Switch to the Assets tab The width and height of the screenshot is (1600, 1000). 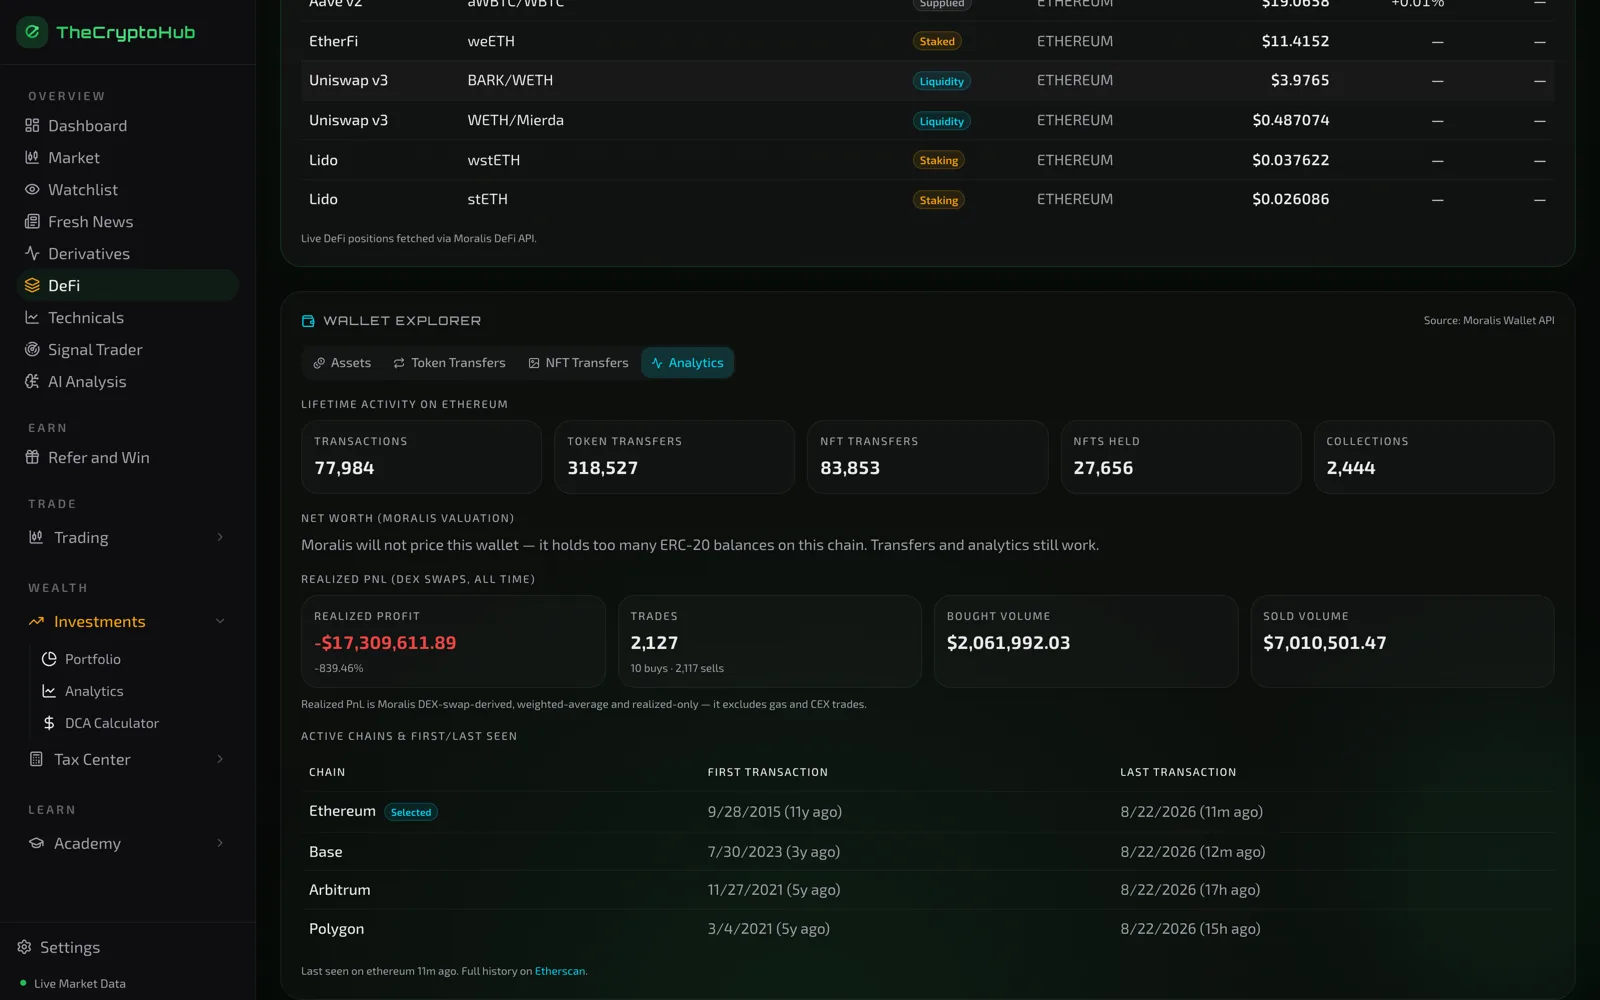click(x=342, y=363)
